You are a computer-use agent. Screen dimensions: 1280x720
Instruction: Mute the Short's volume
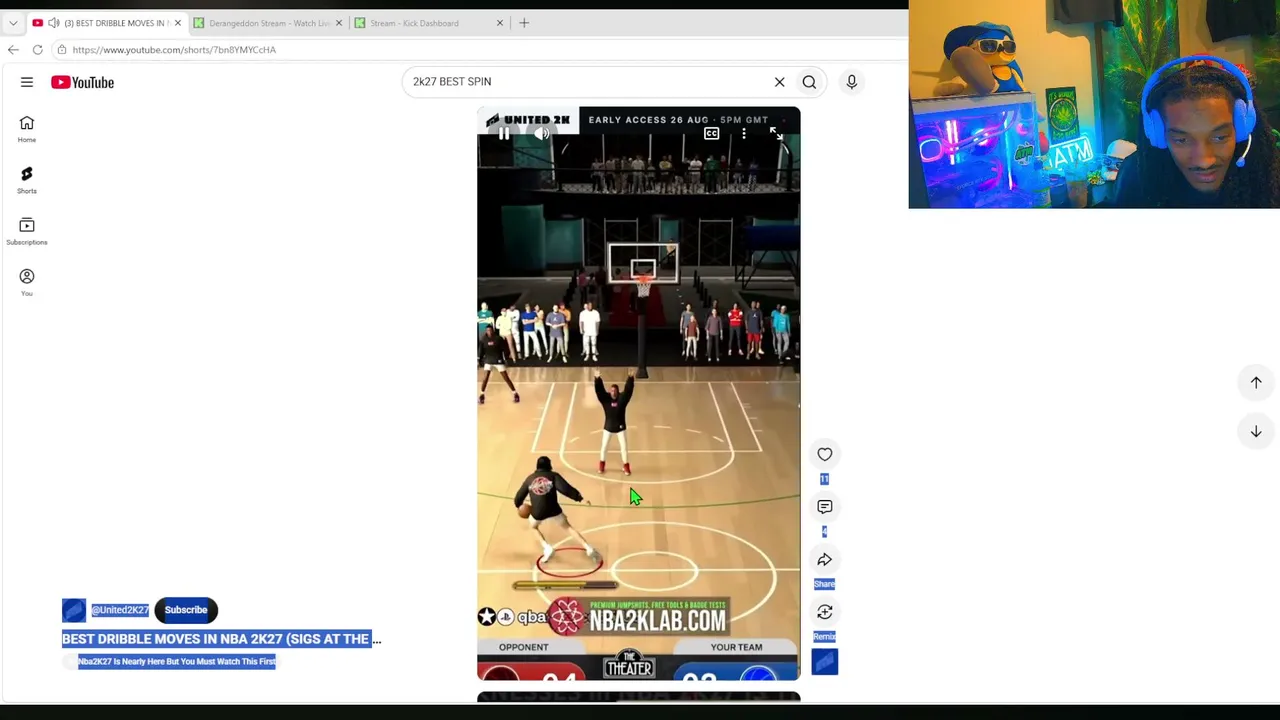pyautogui.click(x=541, y=133)
